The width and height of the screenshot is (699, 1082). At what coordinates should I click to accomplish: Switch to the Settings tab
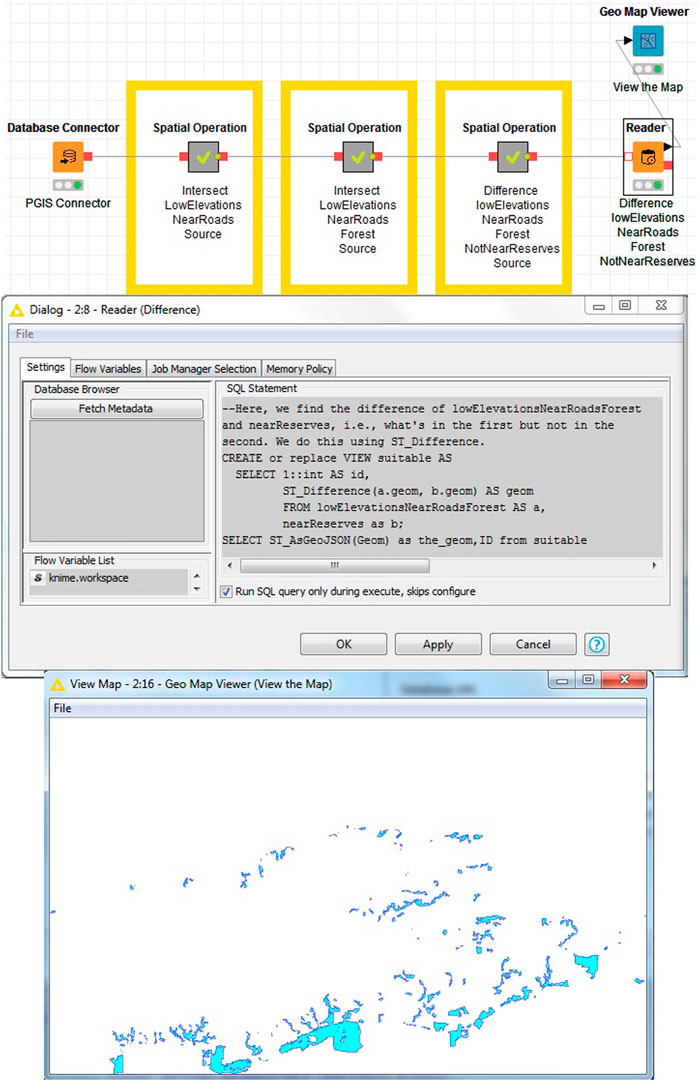pos(46,367)
